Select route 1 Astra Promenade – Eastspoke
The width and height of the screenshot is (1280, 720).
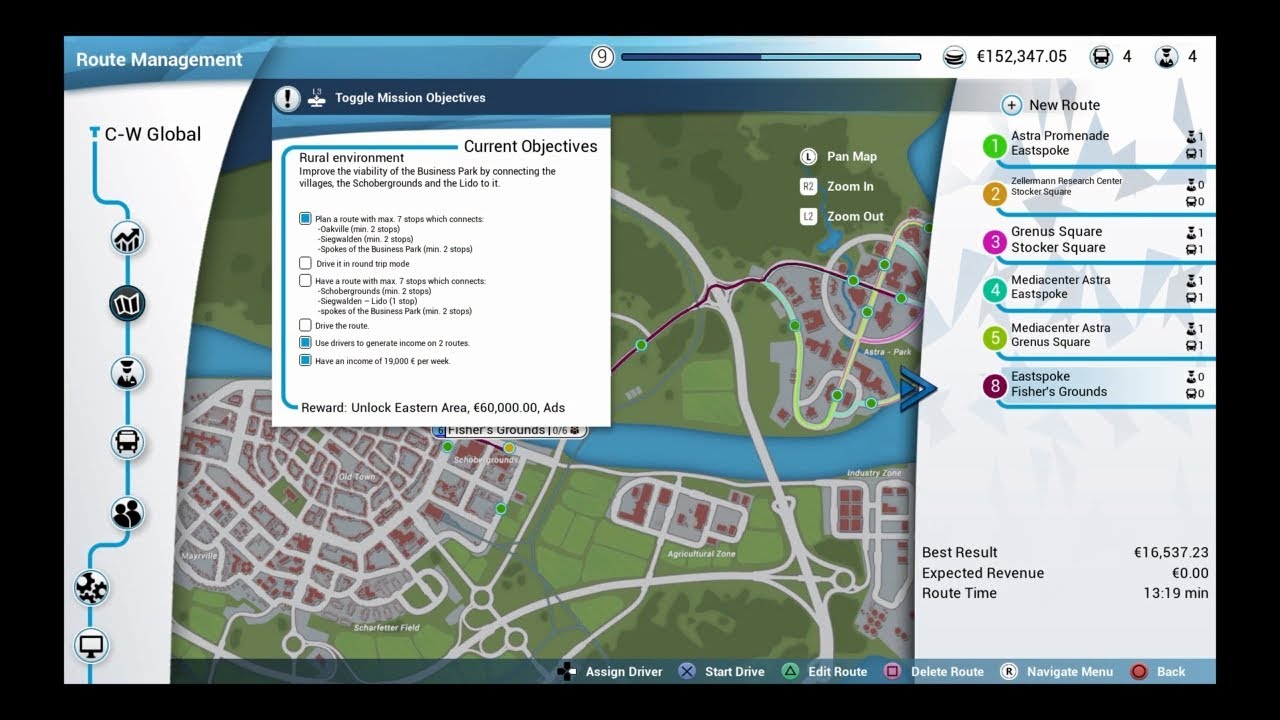1097,144
